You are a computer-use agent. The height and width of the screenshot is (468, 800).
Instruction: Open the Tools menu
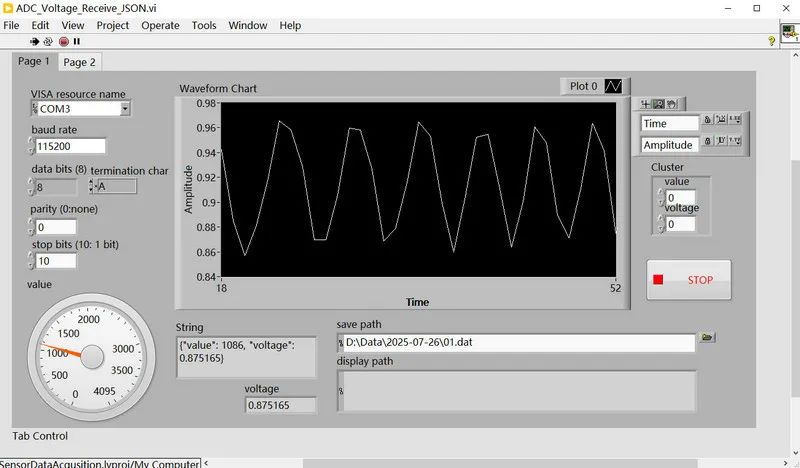tap(204, 25)
